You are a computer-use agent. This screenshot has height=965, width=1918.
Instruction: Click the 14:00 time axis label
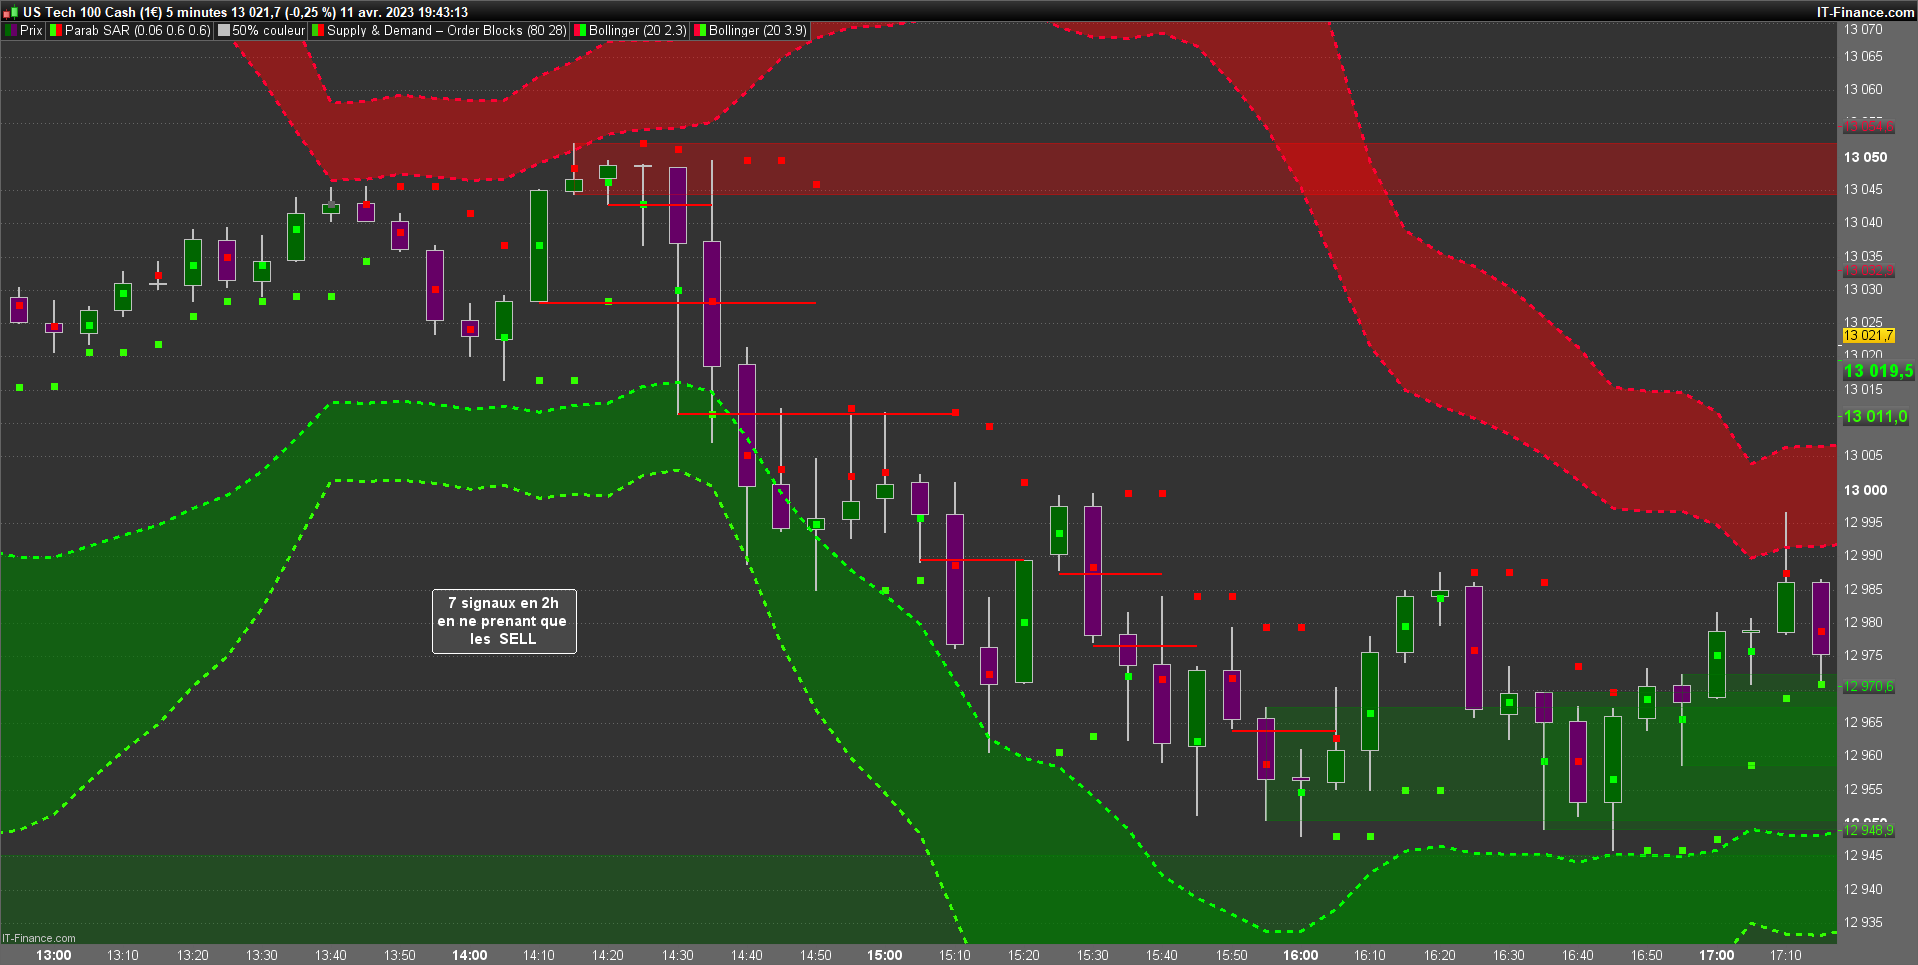click(470, 955)
